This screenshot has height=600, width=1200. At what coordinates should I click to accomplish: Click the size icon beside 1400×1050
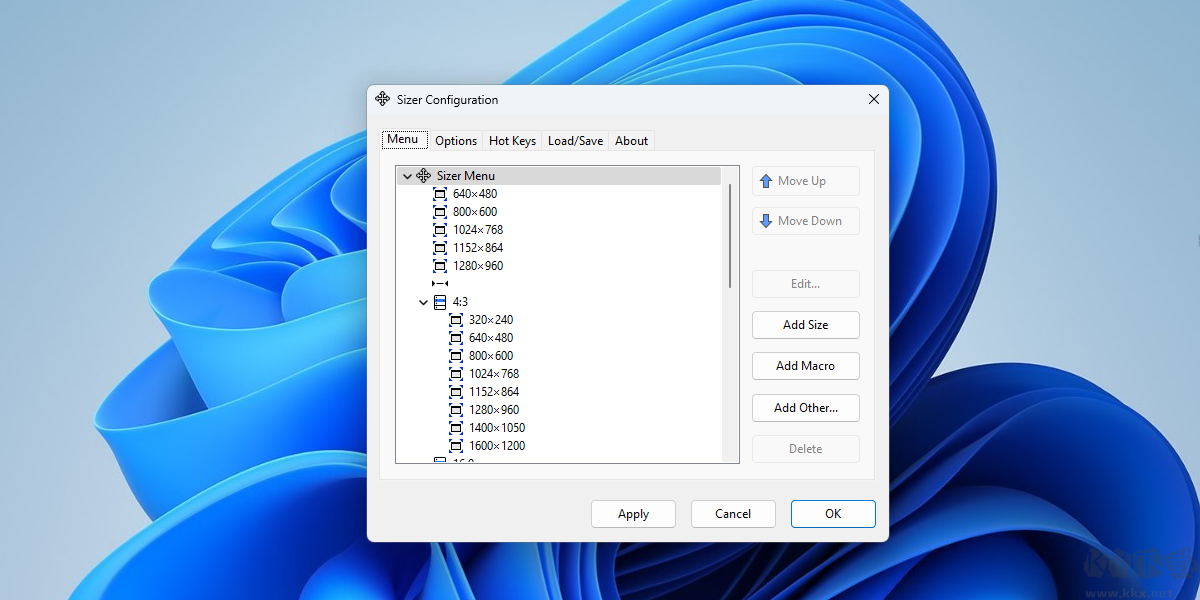[x=456, y=428]
